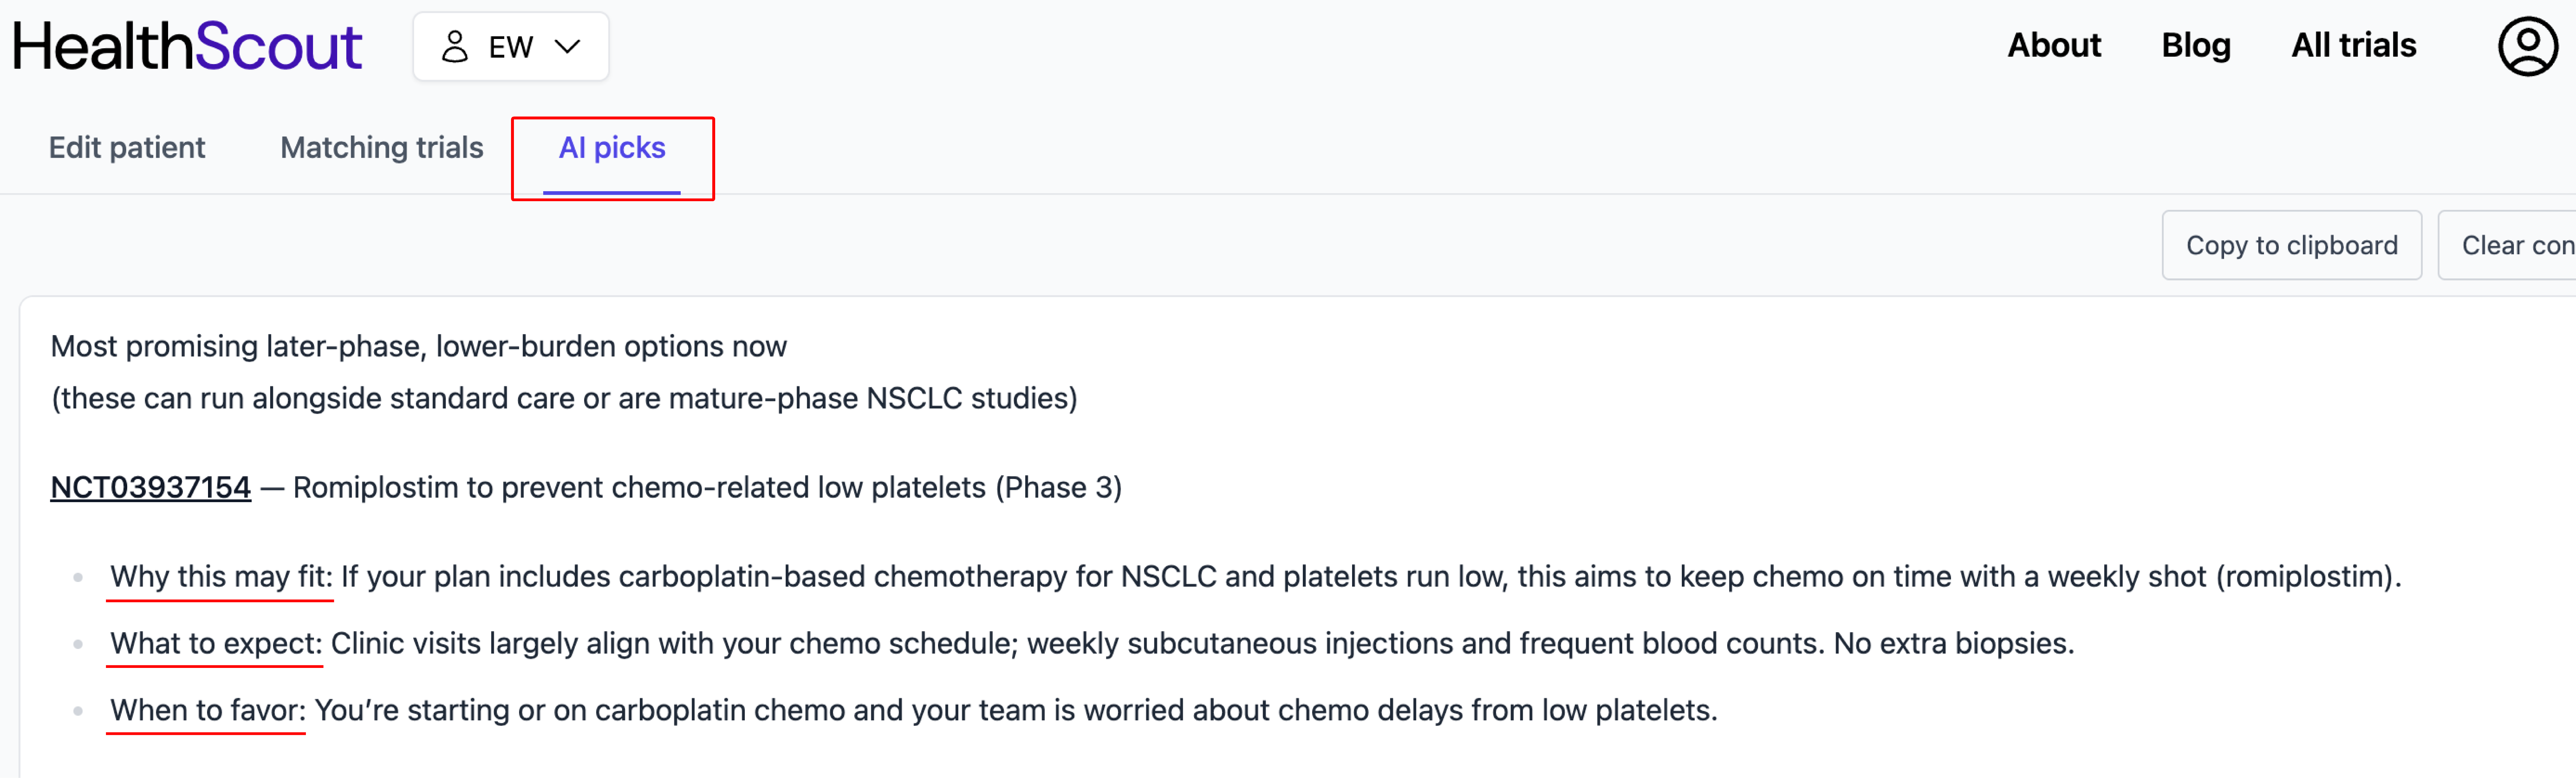Click the HealthScout logo
The height and width of the screenshot is (778, 2576).
(x=187, y=47)
